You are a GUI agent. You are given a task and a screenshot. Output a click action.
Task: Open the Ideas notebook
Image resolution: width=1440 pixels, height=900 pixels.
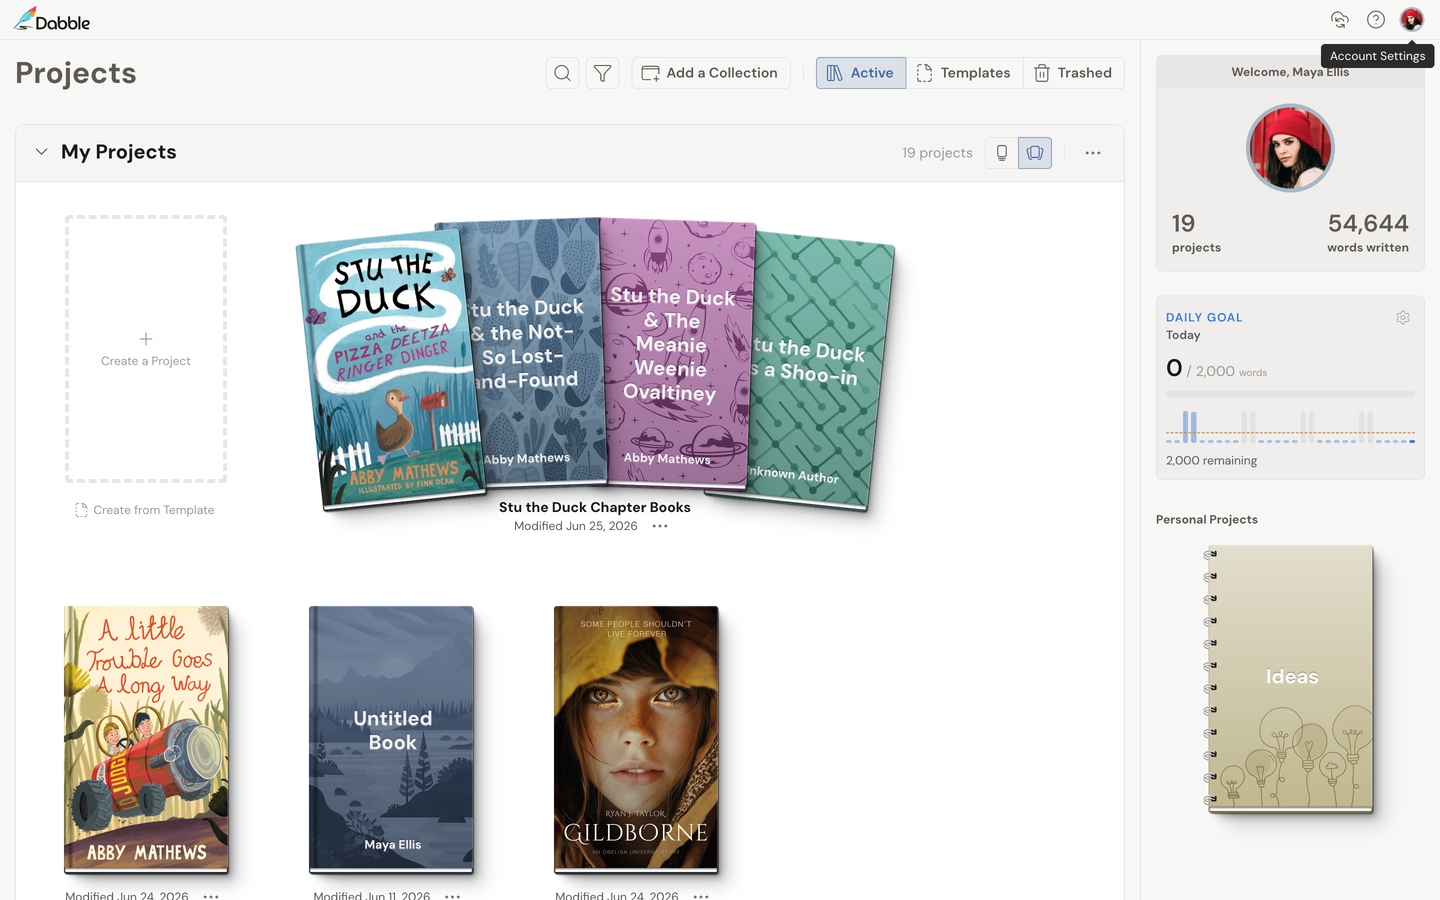point(1290,679)
